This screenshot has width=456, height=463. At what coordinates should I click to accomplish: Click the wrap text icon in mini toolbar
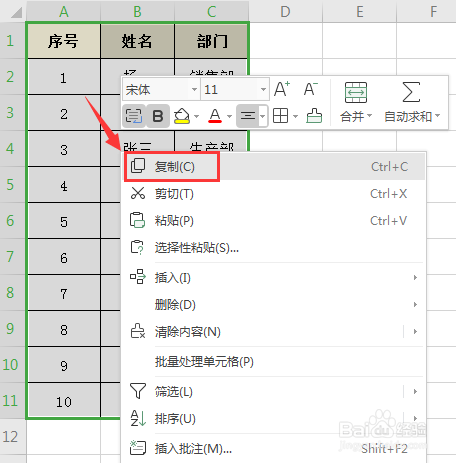click(134, 116)
